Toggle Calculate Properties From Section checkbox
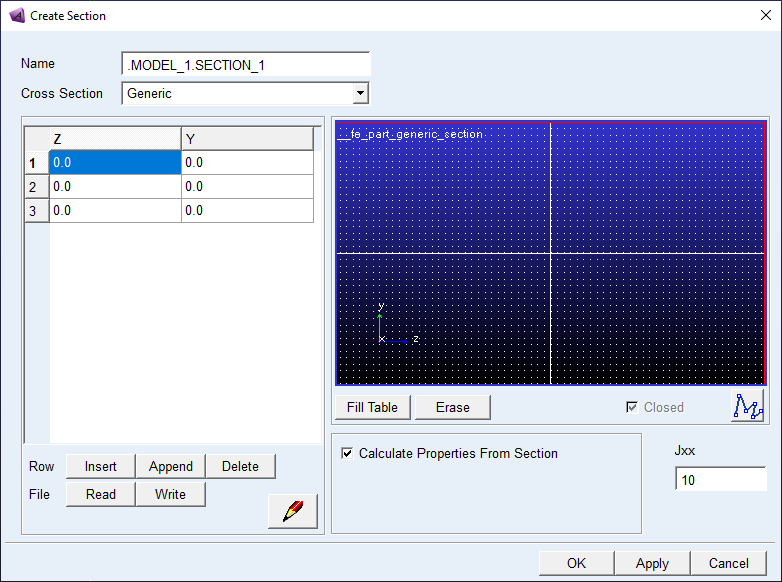The image size is (782, 582). click(347, 454)
